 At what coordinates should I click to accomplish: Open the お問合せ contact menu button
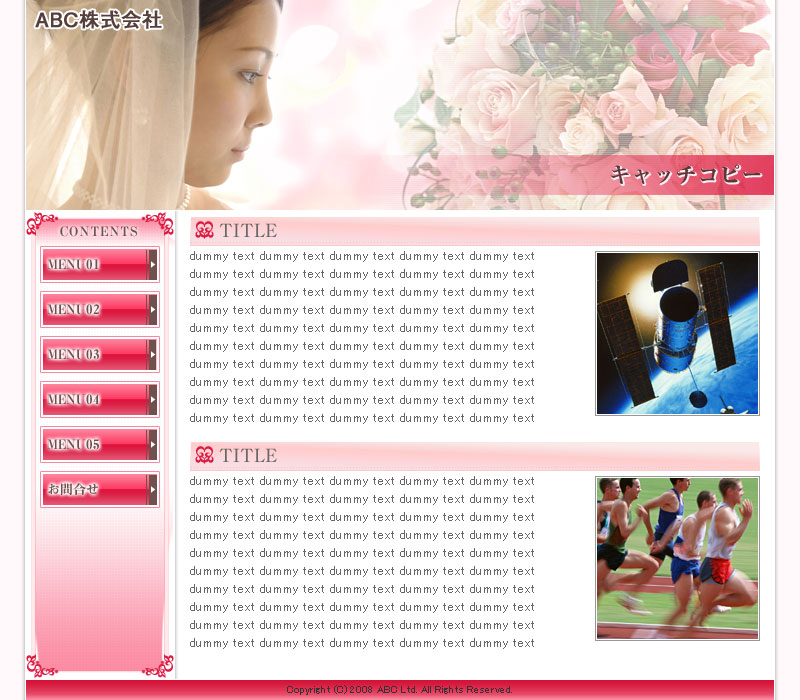pos(100,489)
